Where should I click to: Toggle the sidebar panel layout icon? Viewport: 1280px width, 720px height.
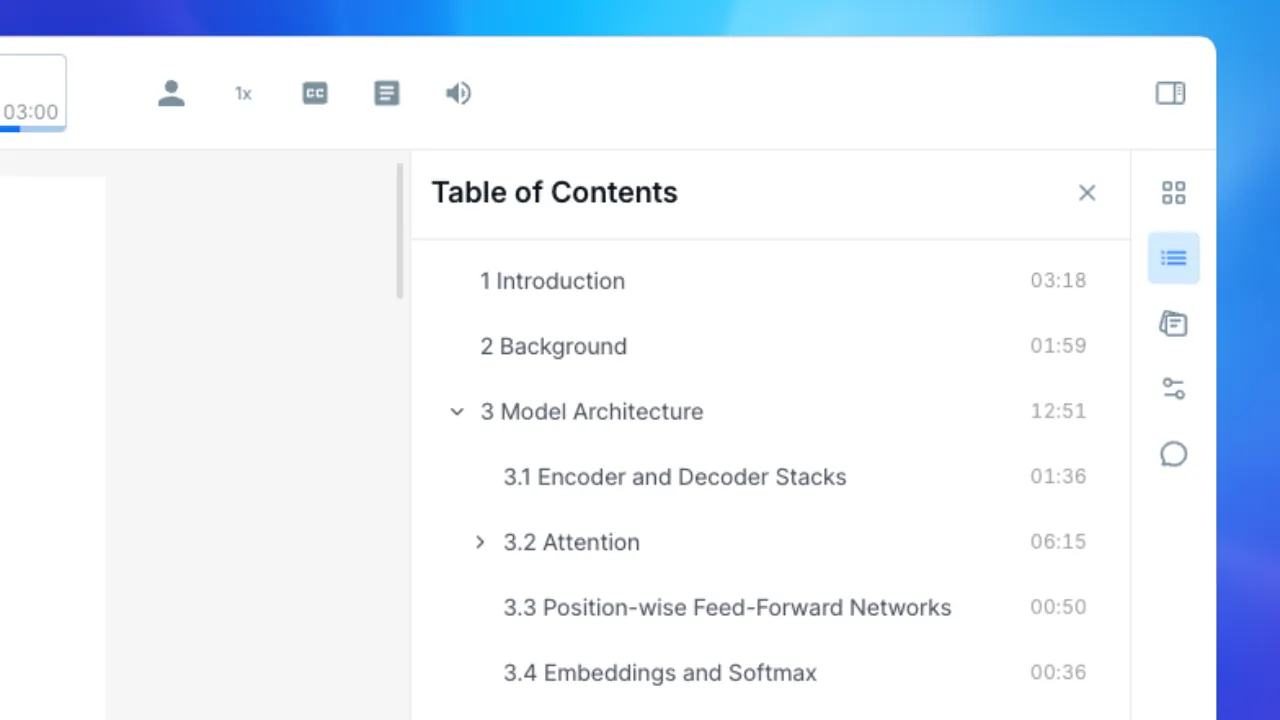click(x=1170, y=93)
